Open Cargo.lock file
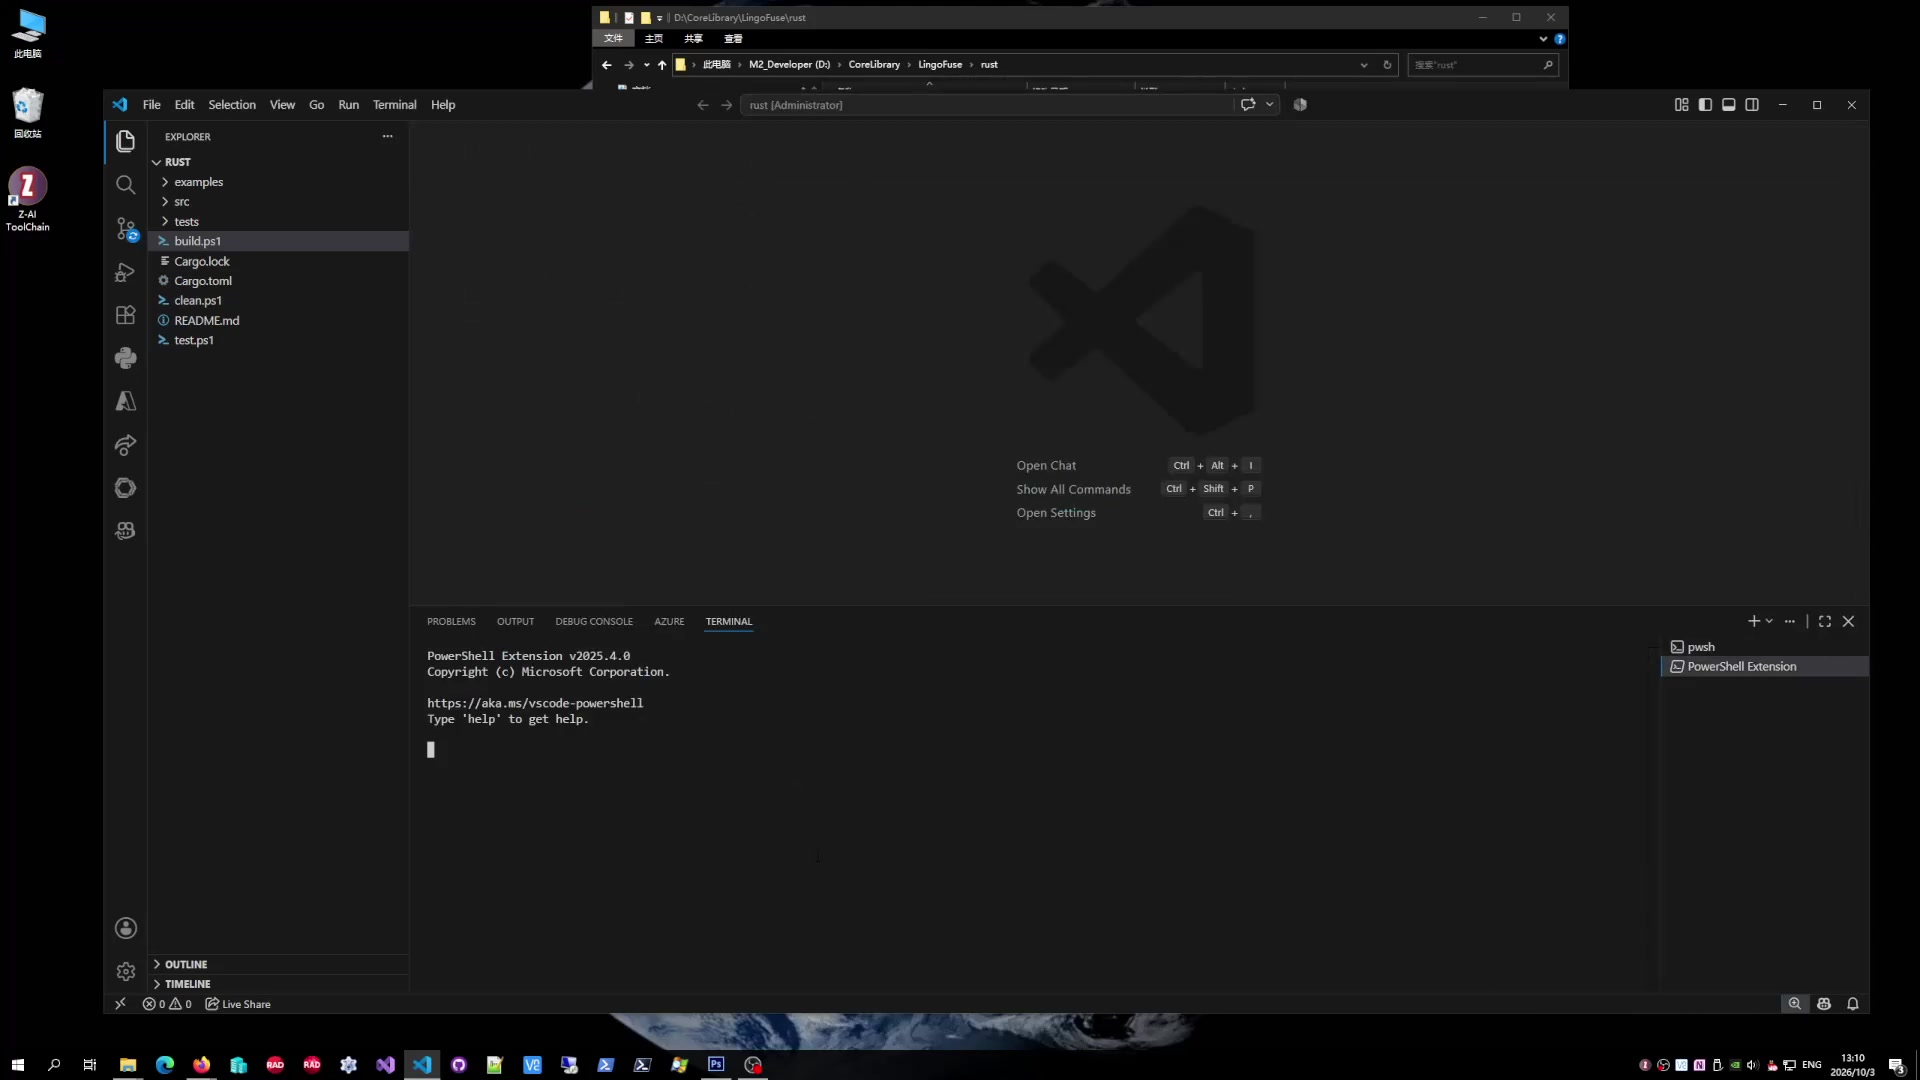1920x1080 pixels. point(278,261)
